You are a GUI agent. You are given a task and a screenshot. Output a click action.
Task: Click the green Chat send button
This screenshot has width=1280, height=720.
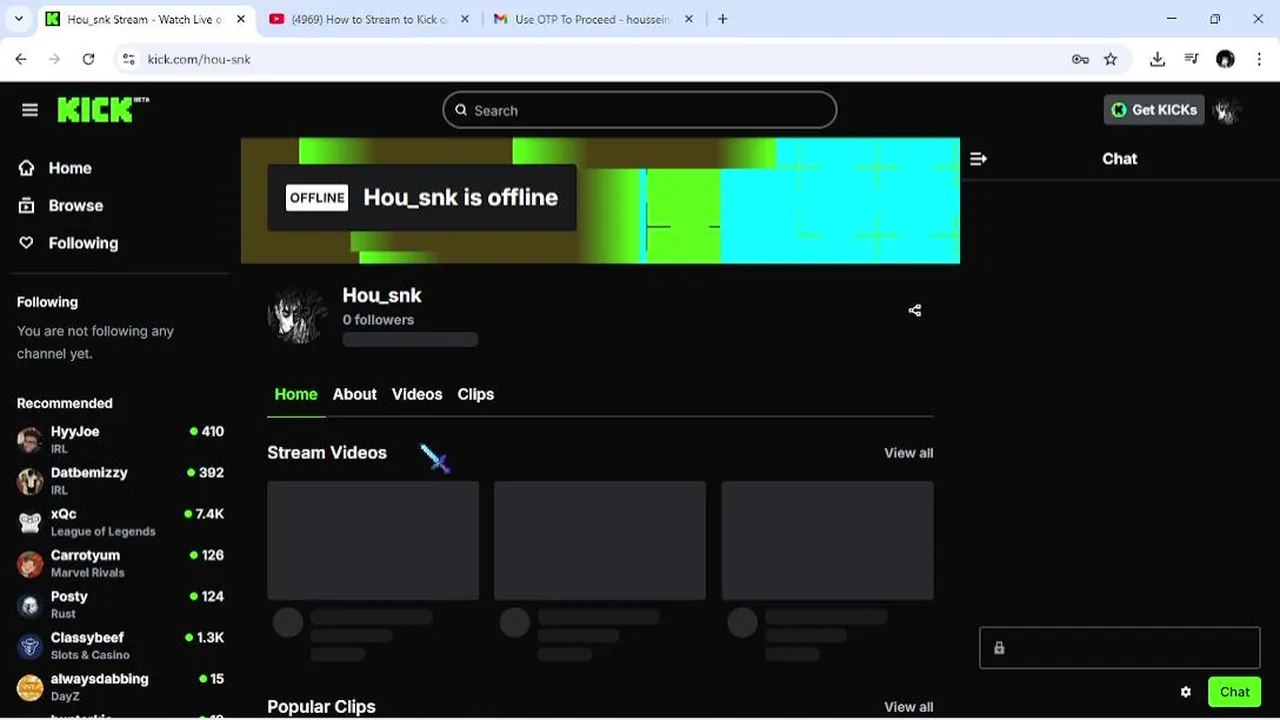pyautogui.click(x=1234, y=692)
